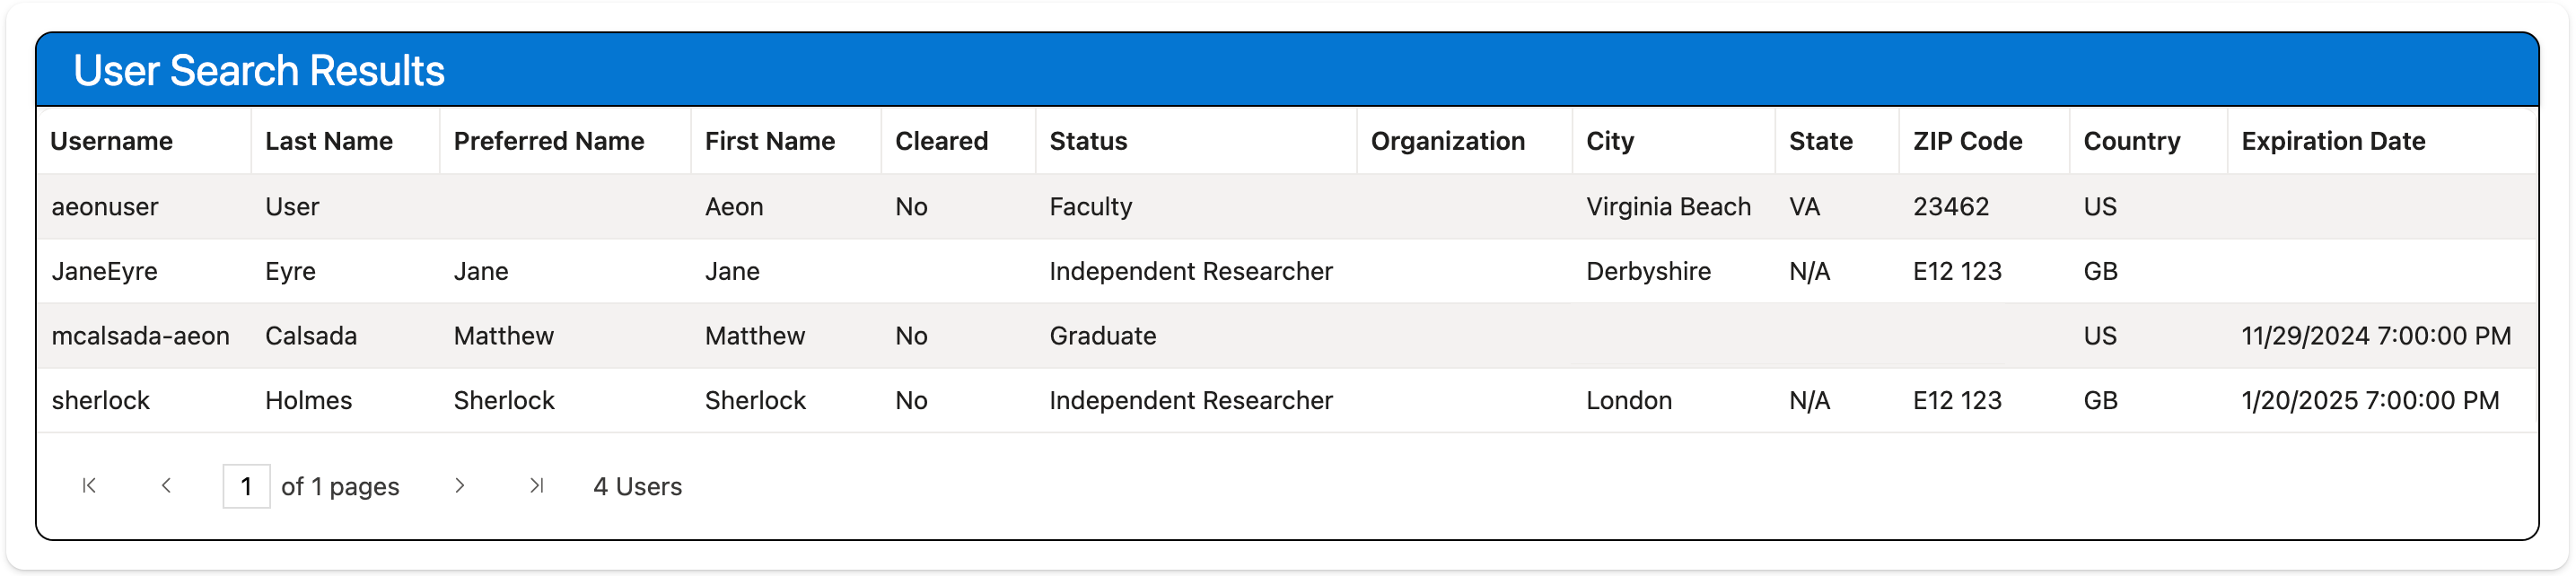Sort results by the Username column
Viewport: 2576px width, 576px height.
click(111, 141)
